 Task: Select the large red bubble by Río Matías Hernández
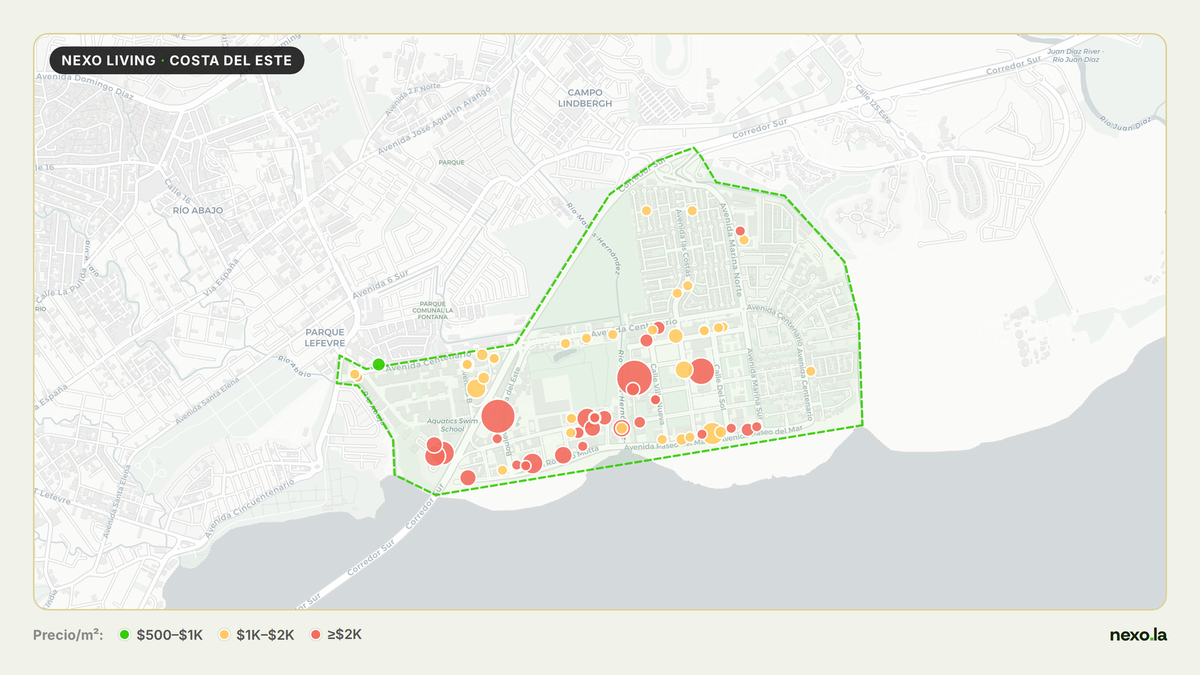click(x=634, y=378)
